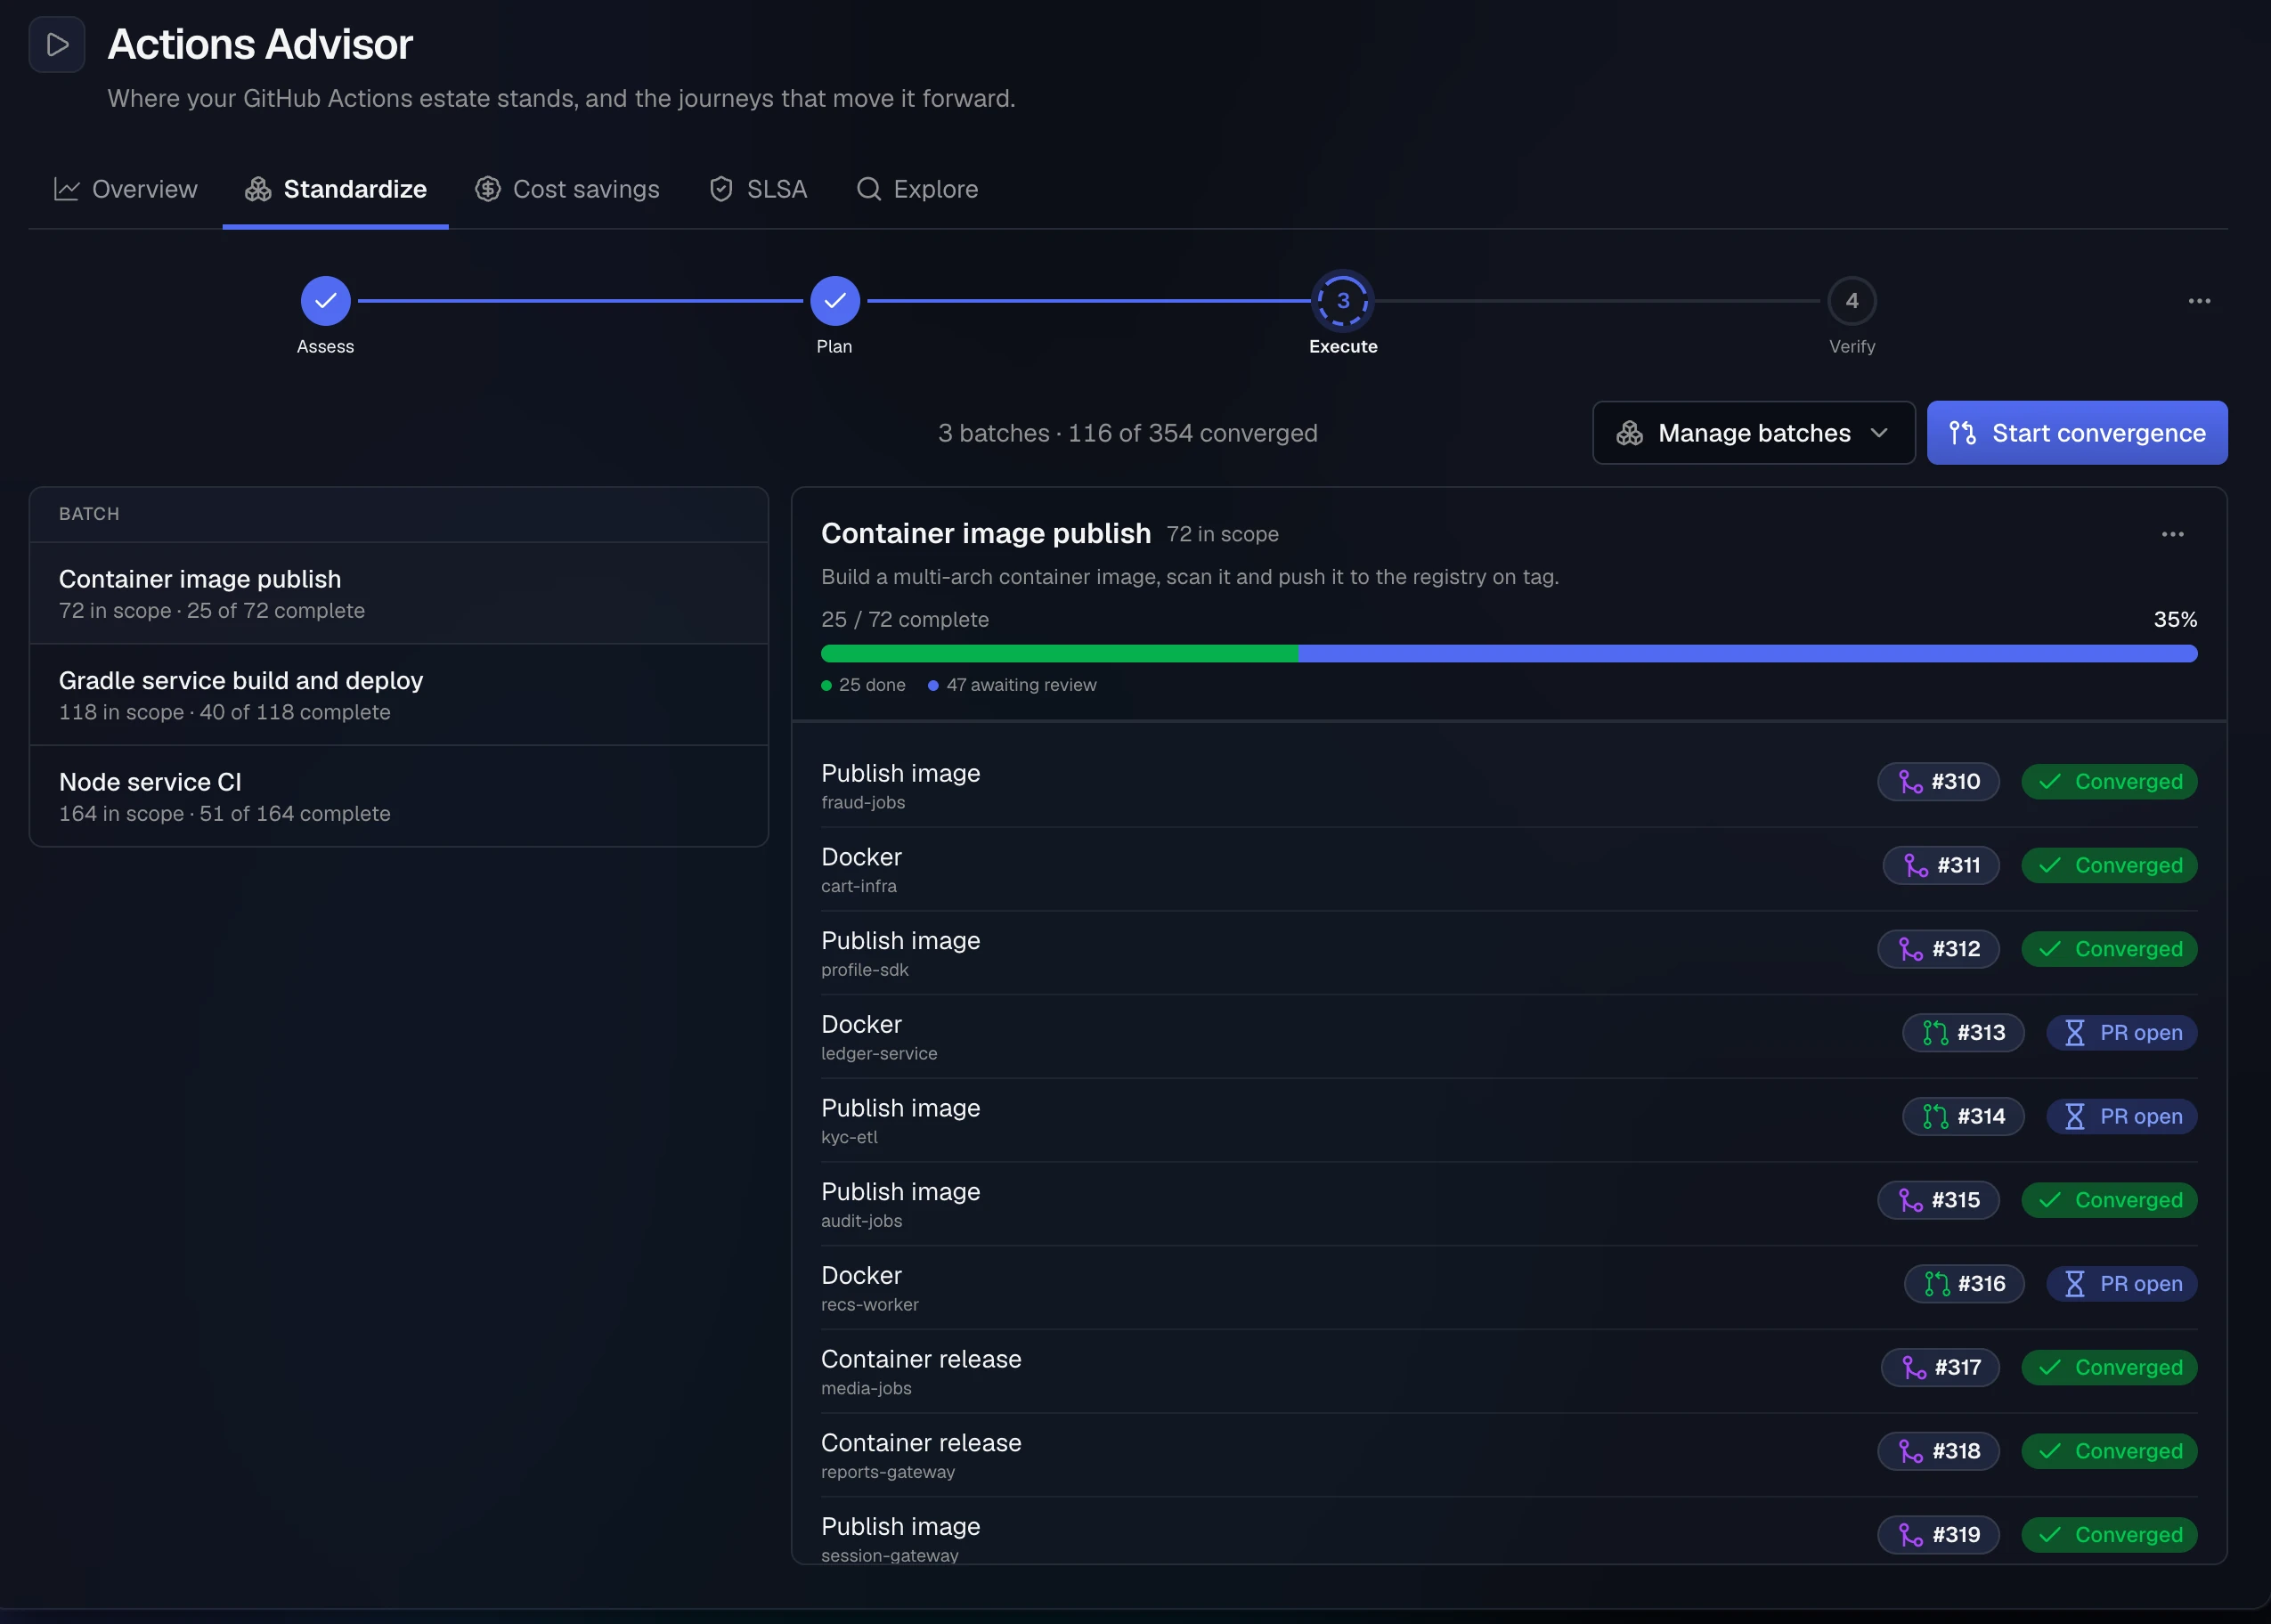
Task: Click the Start convergence button
Action: click(x=2077, y=433)
